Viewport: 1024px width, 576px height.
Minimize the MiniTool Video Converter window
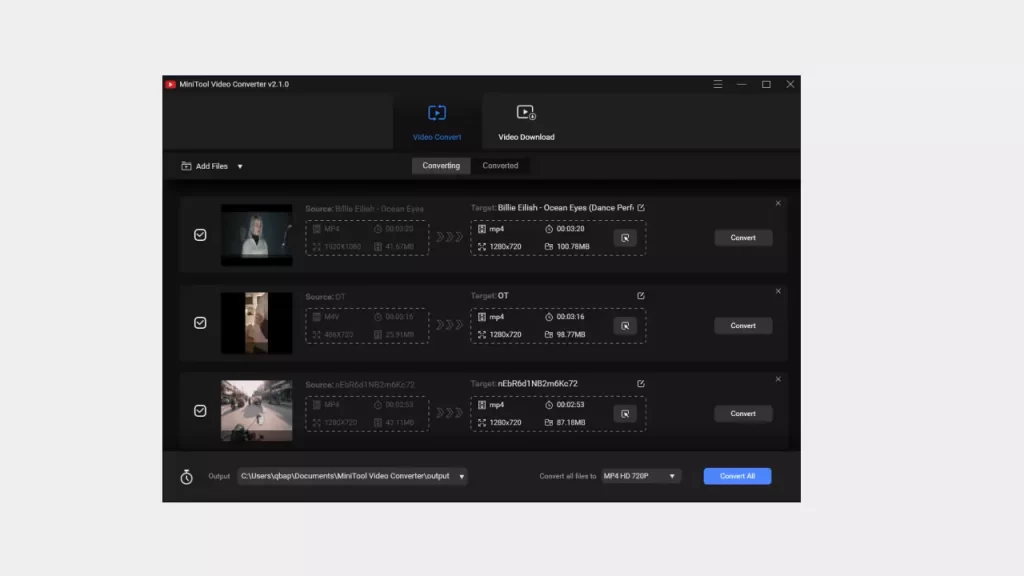coord(741,84)
